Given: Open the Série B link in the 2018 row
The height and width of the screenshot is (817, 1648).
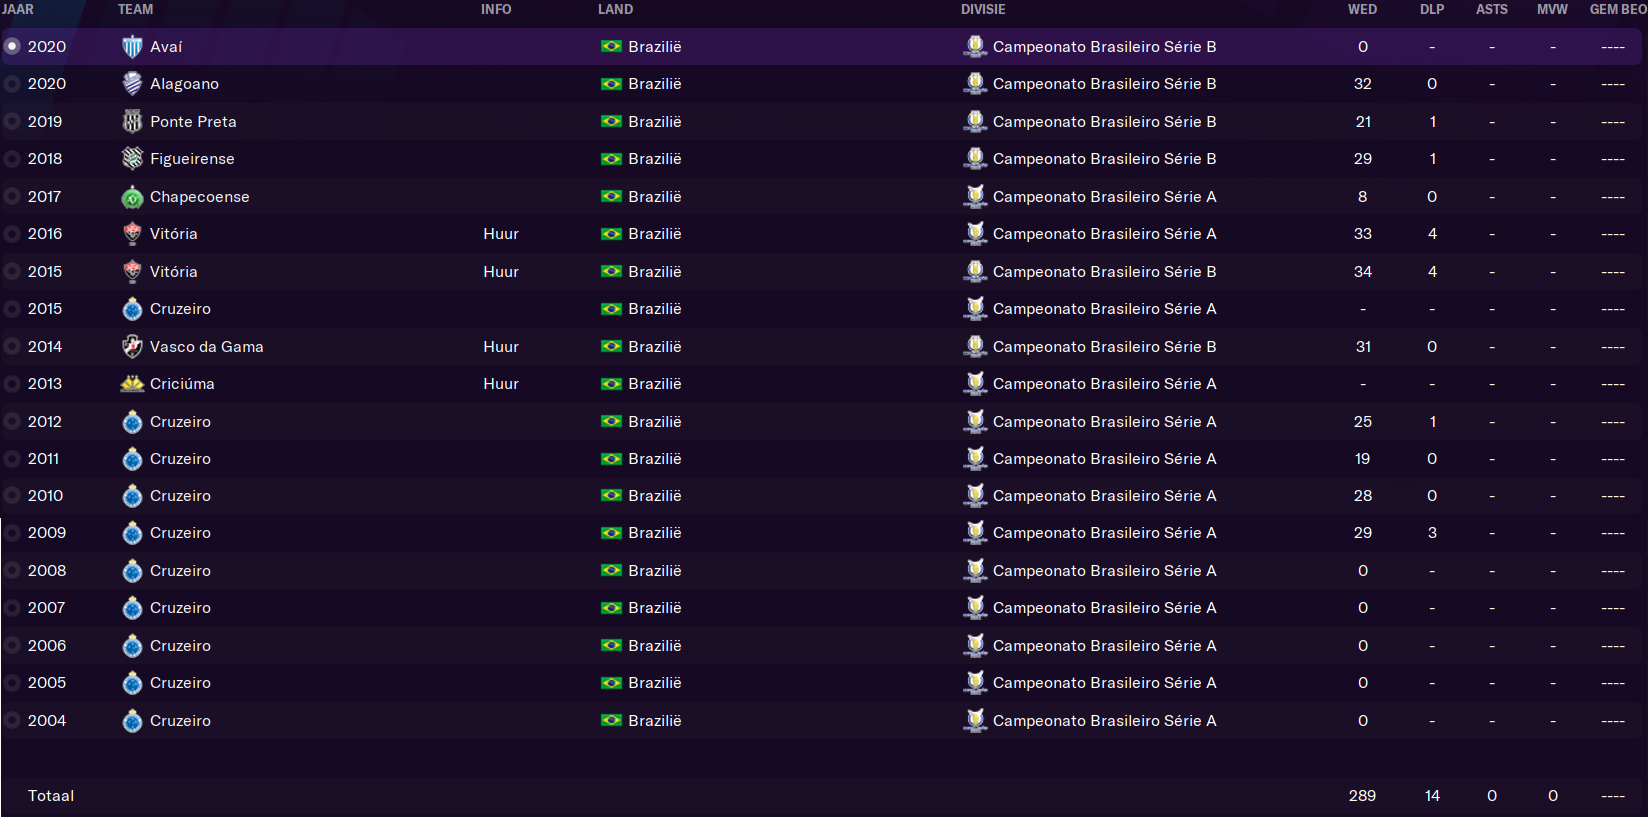Looking at the screenshot, I should point(1104,159).
